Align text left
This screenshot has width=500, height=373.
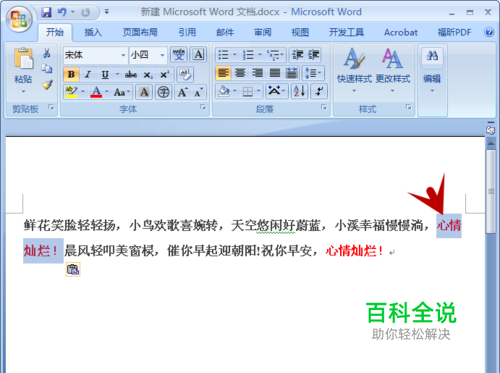223,73
